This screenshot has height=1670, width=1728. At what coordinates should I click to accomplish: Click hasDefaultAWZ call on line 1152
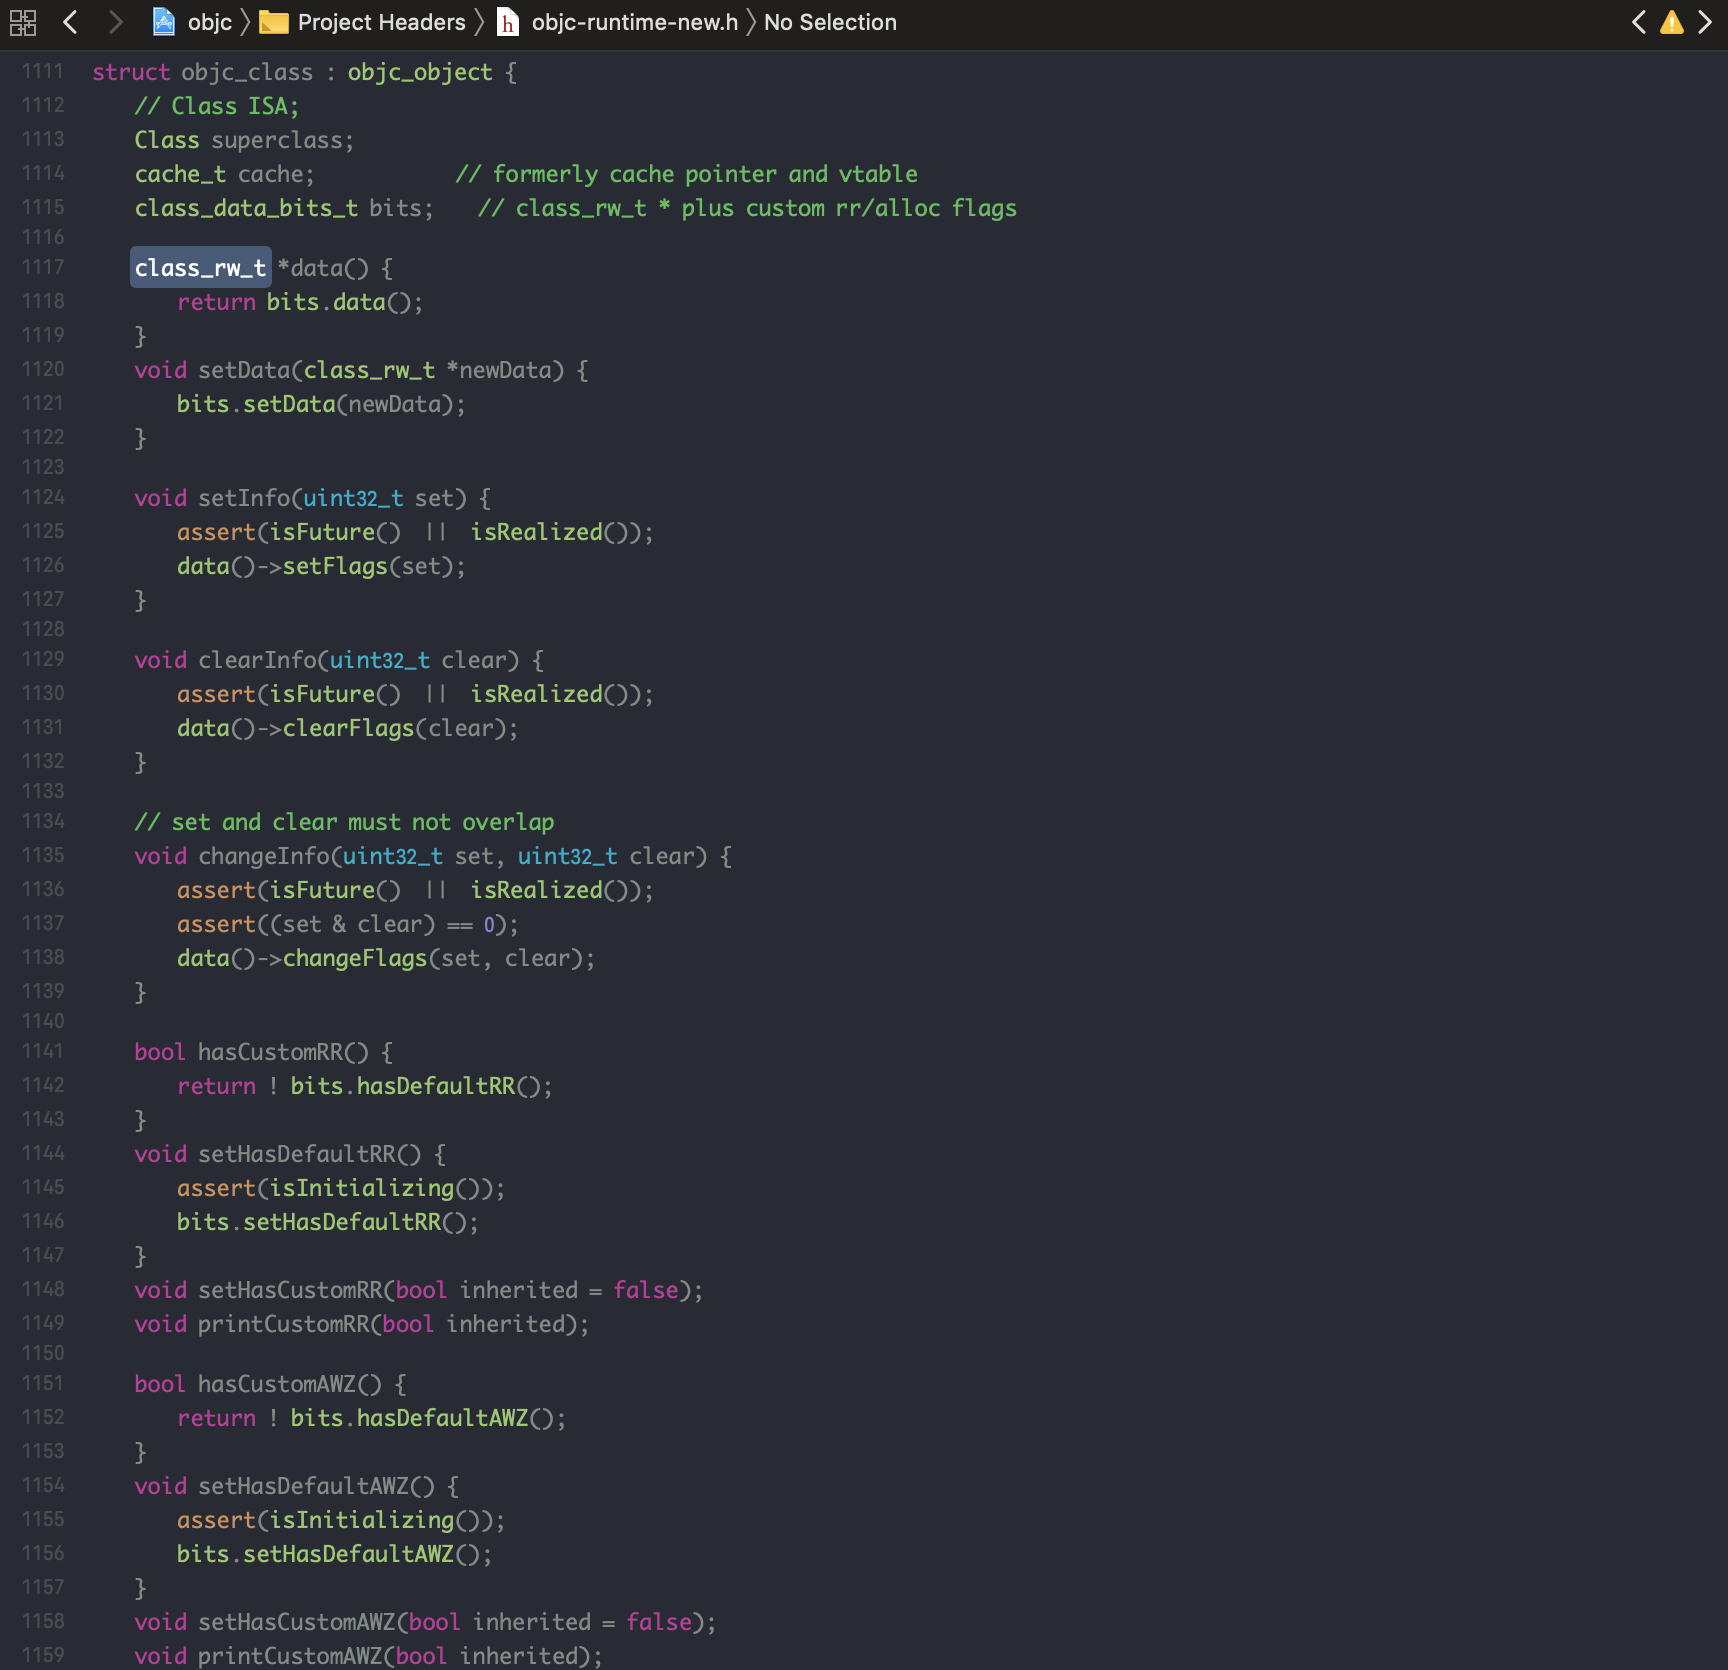[443, 1418]
